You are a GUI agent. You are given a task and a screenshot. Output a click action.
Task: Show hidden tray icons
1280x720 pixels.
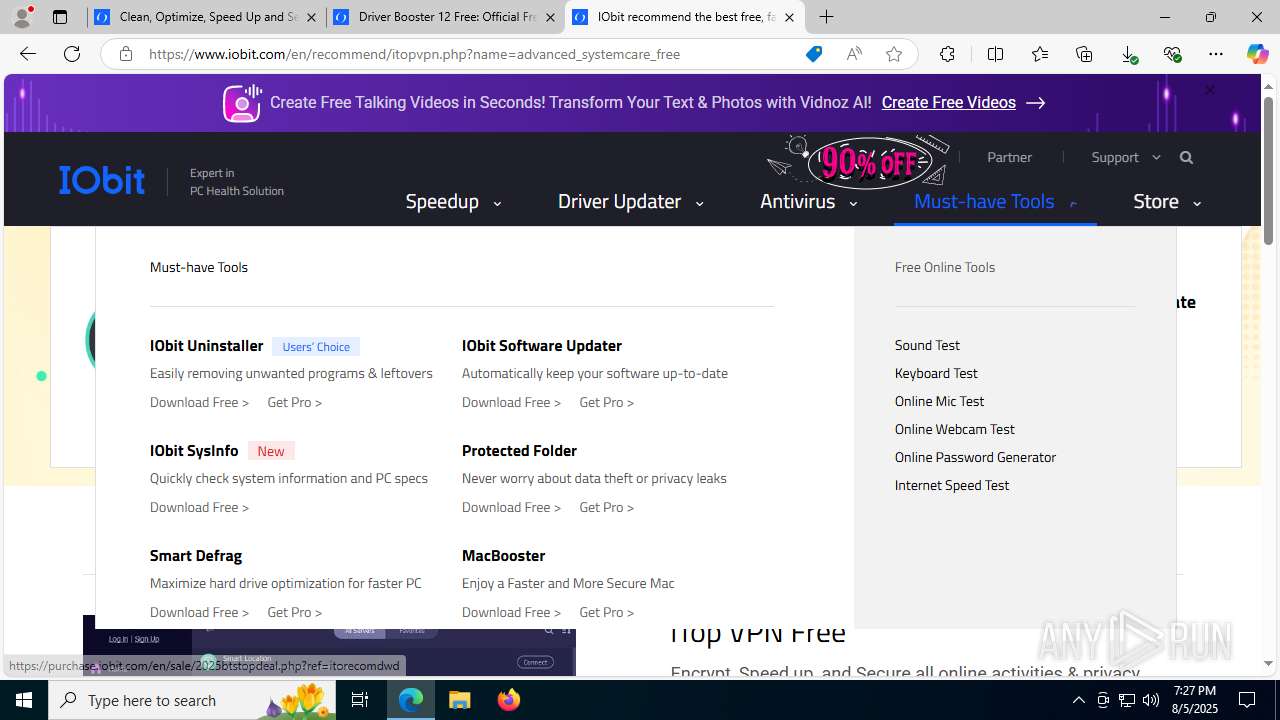[1078, 700]
